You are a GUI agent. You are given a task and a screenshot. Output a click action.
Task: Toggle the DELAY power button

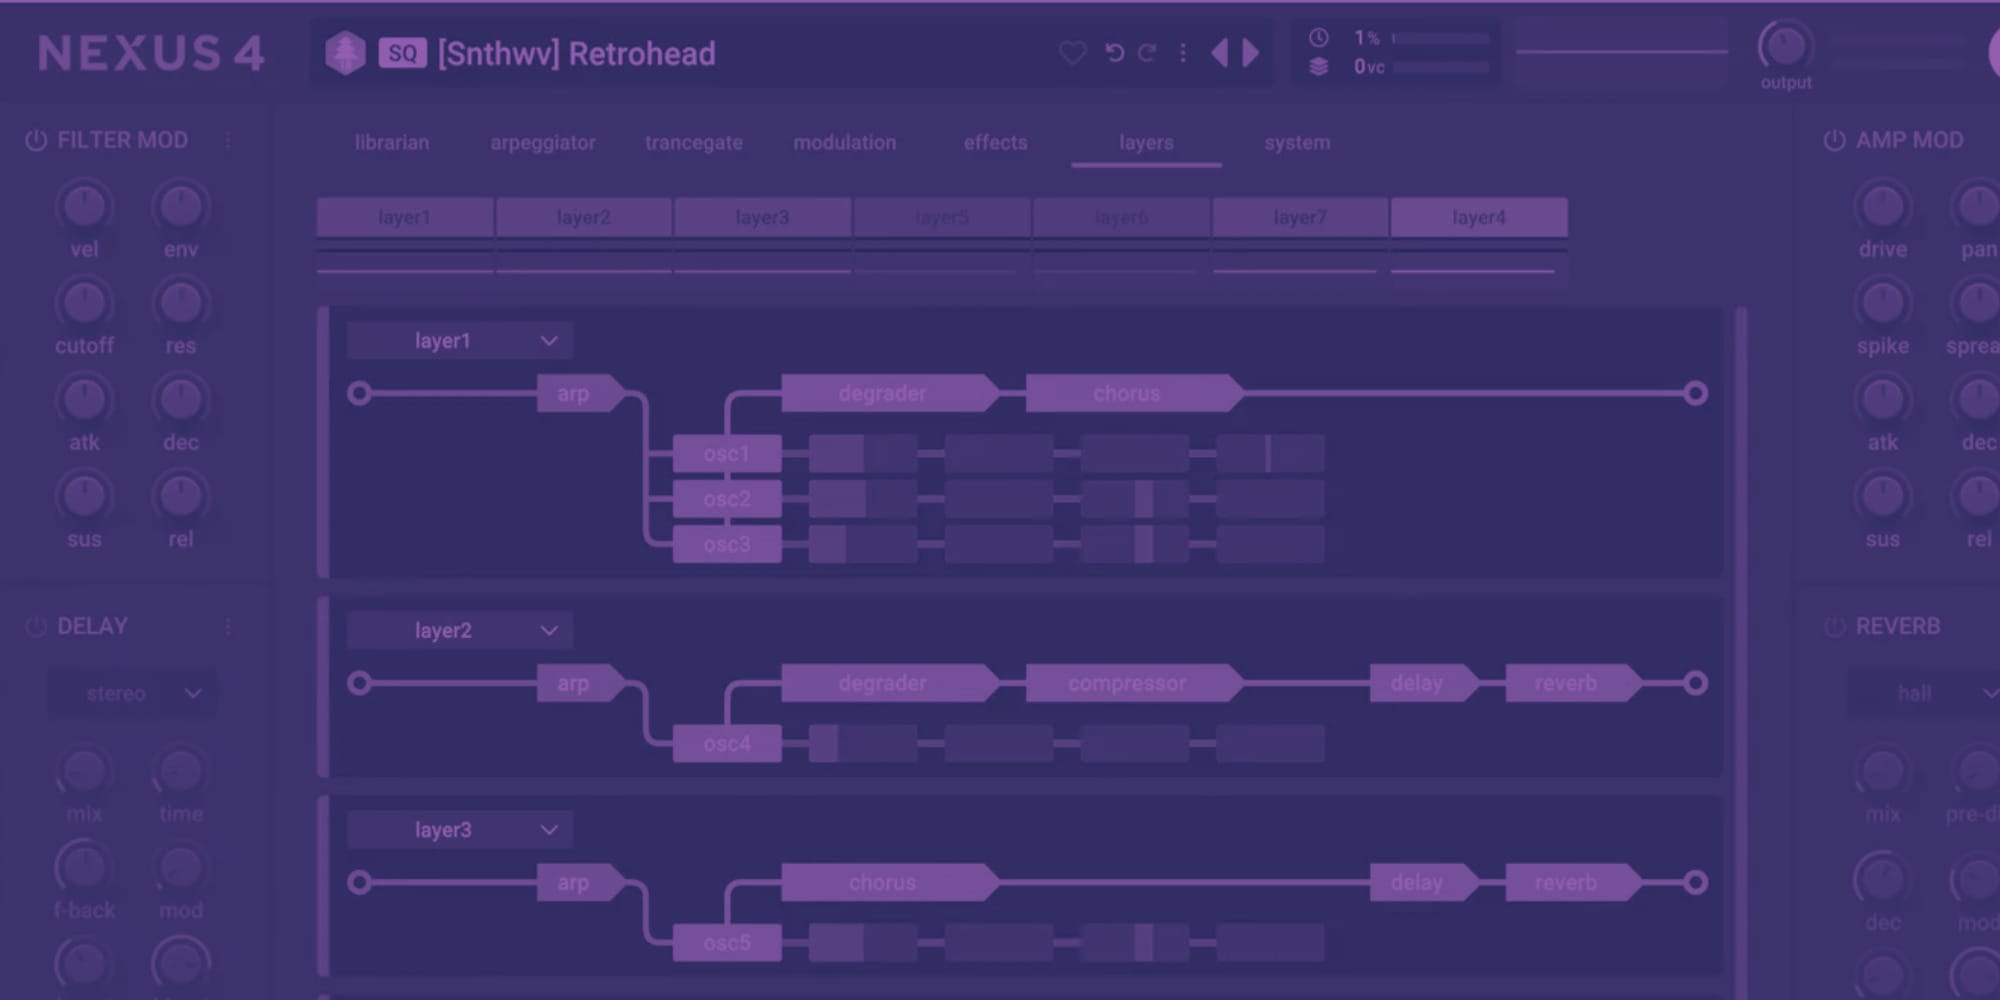36,626
